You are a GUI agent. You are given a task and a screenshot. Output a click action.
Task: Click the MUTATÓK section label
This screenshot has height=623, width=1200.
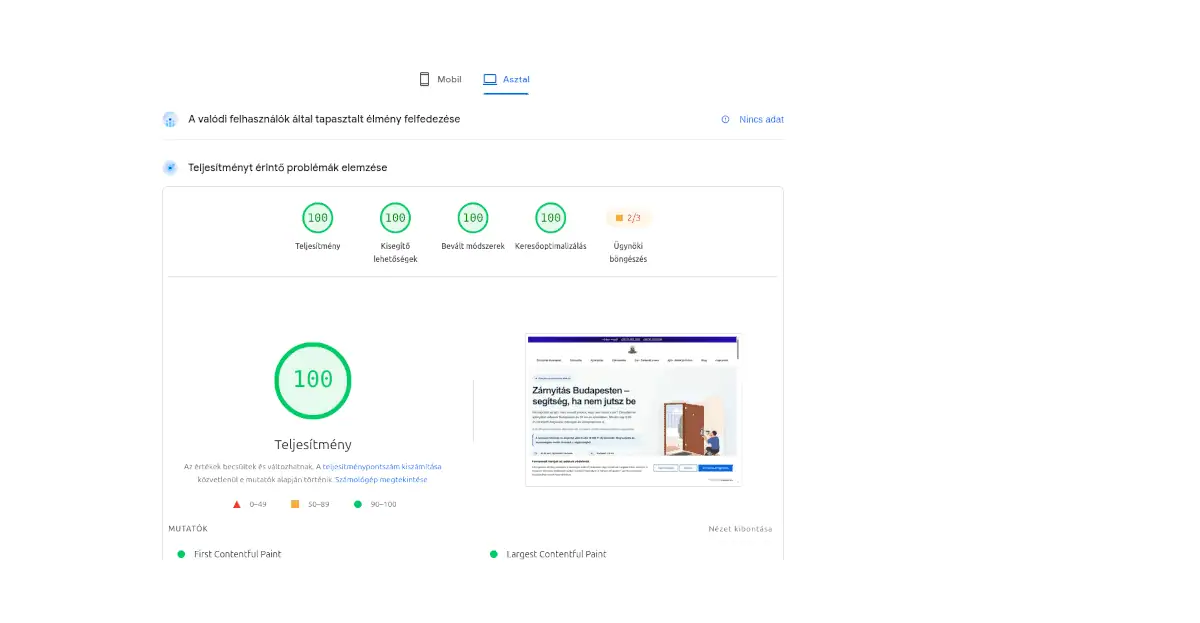pyautogui.click(x=188, y=529)
